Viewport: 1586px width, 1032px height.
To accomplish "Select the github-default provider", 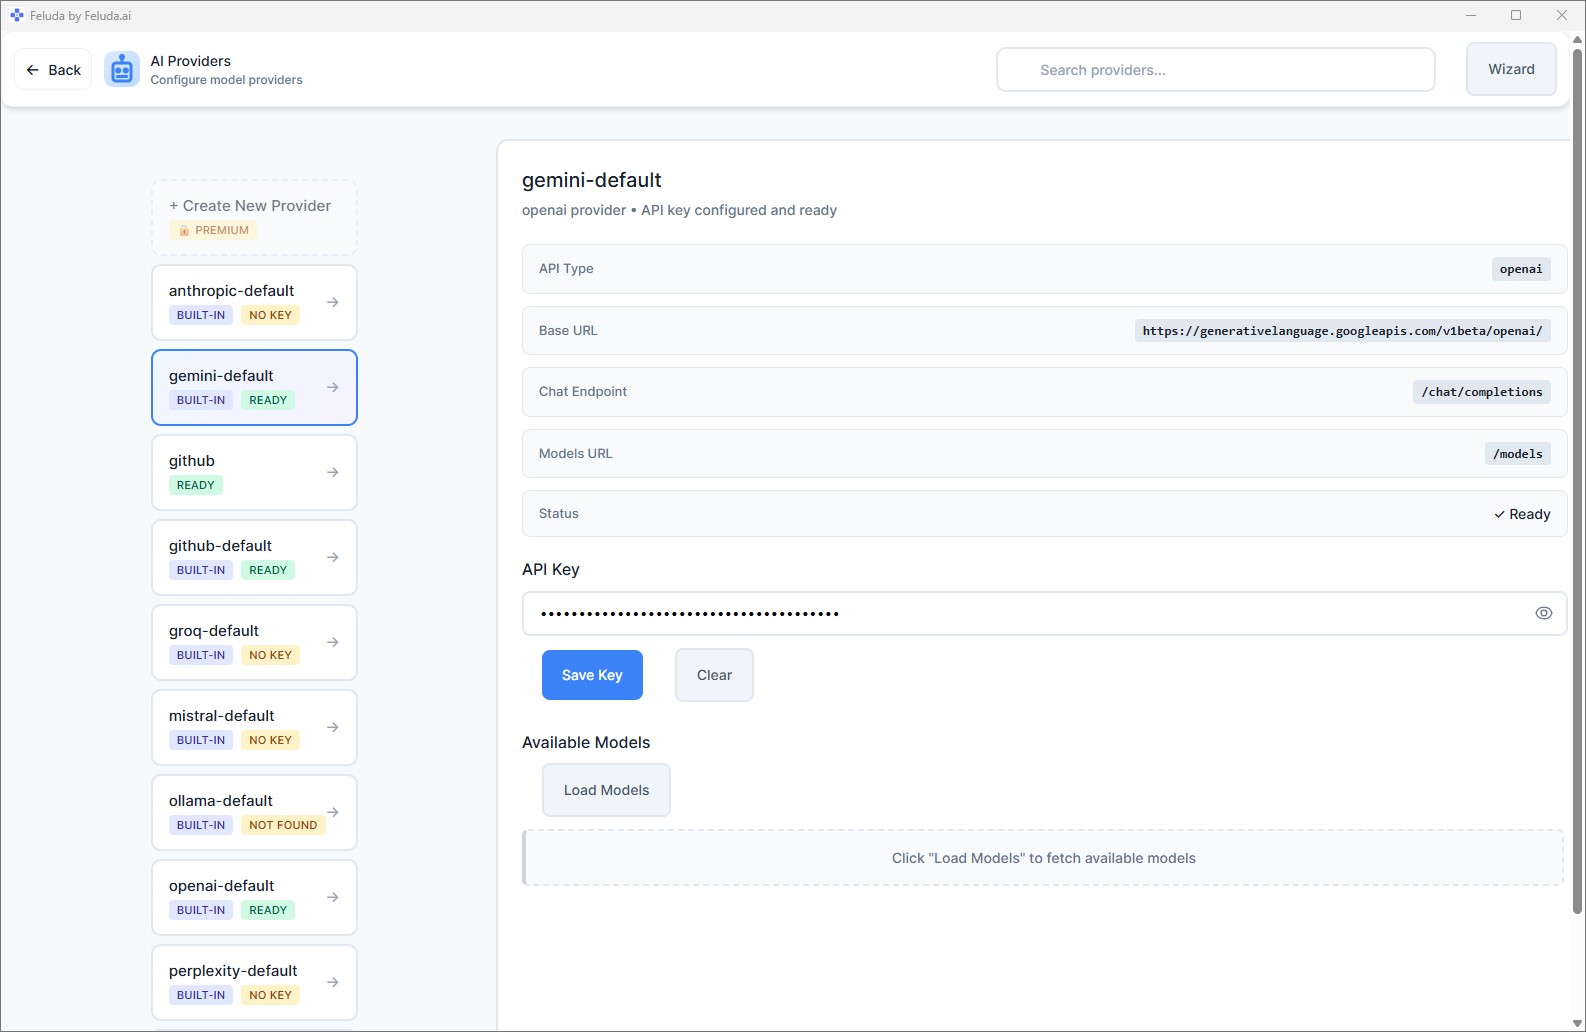I will click(254, 557).
